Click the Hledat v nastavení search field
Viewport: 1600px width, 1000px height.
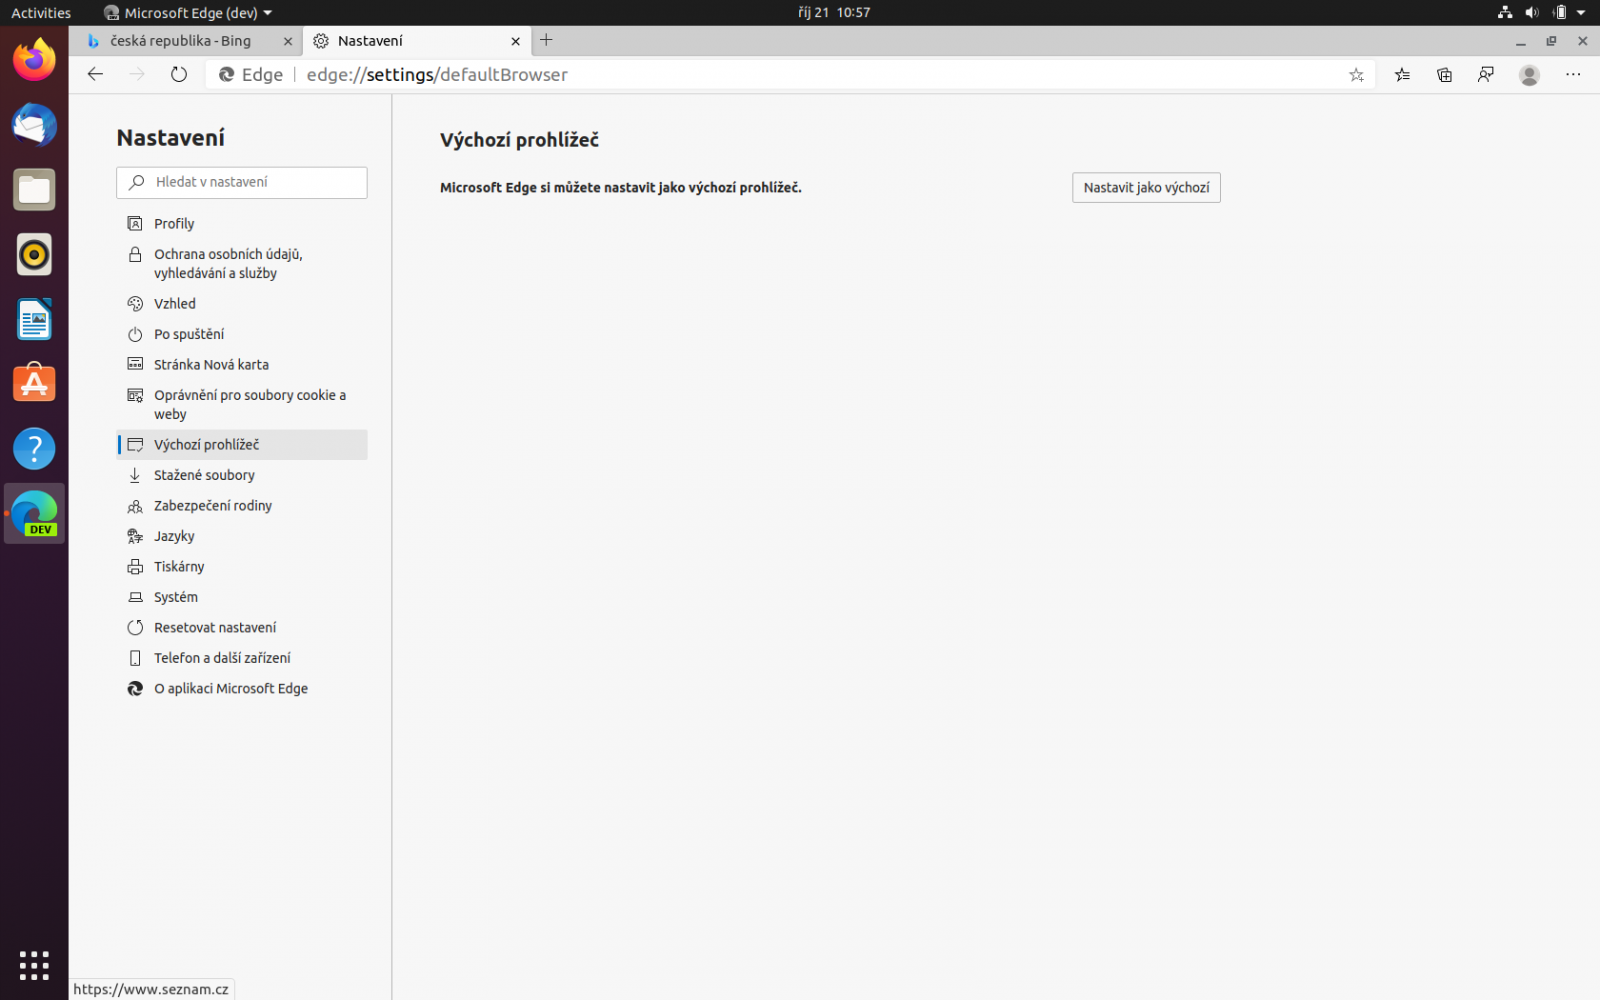[x=241, y=182]
